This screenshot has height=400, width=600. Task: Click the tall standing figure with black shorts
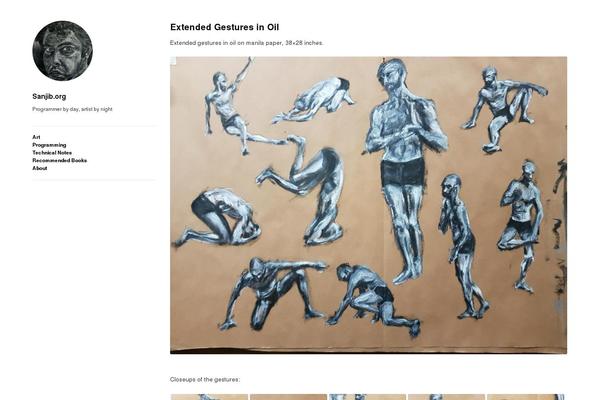404,170
